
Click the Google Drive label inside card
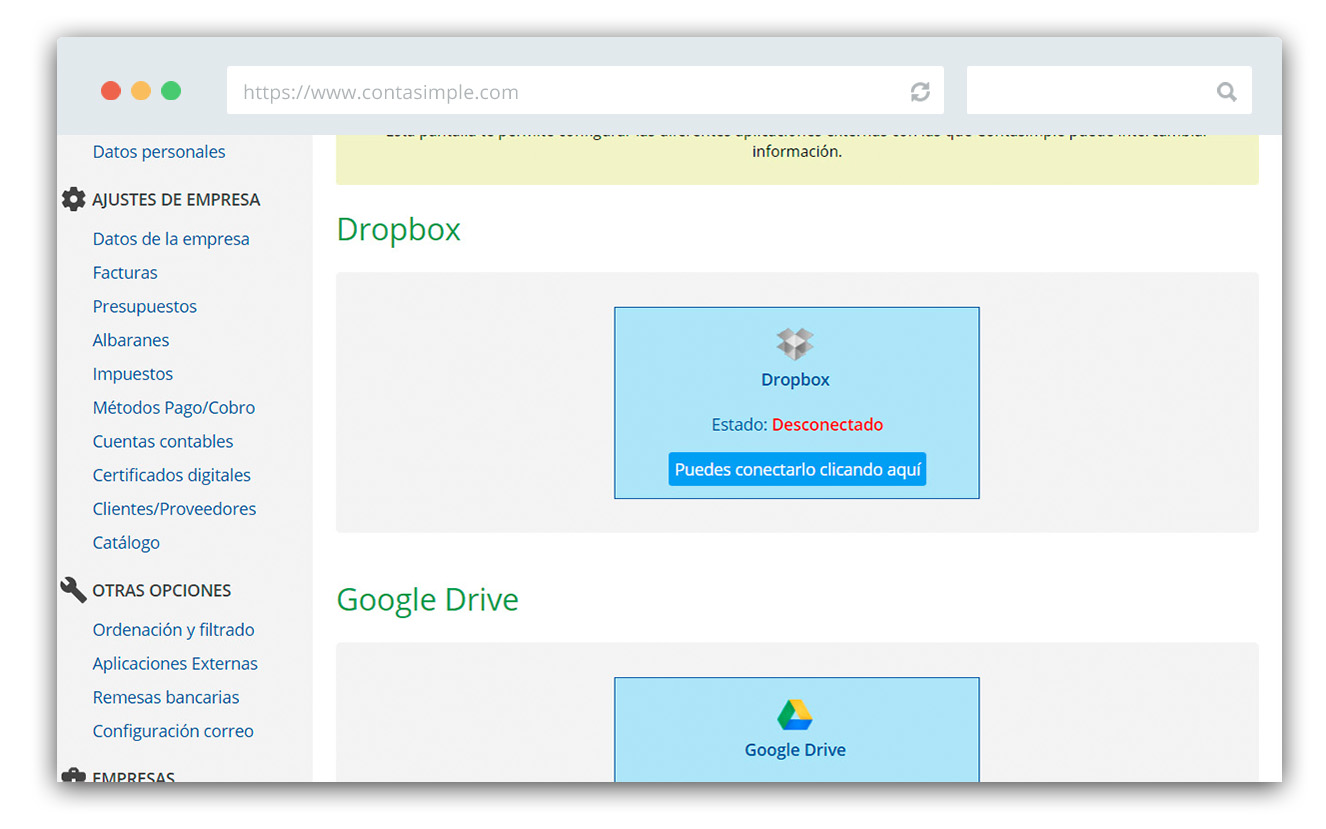796,751
